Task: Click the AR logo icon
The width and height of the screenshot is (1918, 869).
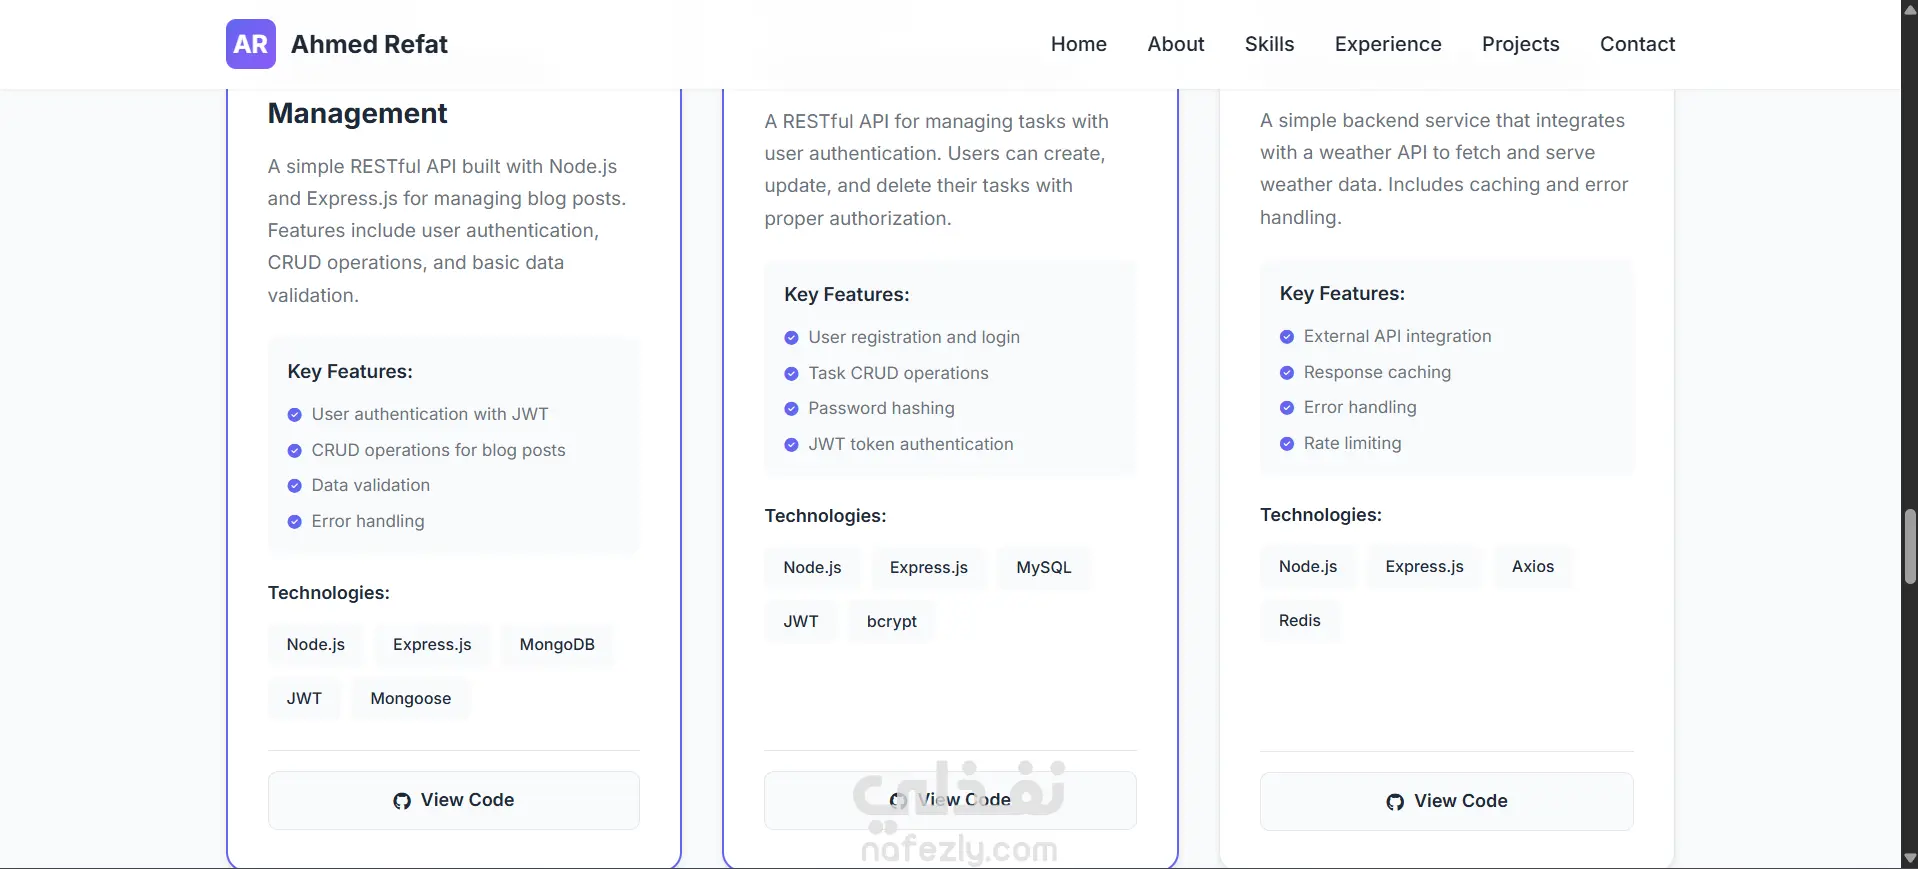Action: click(250, 44)
